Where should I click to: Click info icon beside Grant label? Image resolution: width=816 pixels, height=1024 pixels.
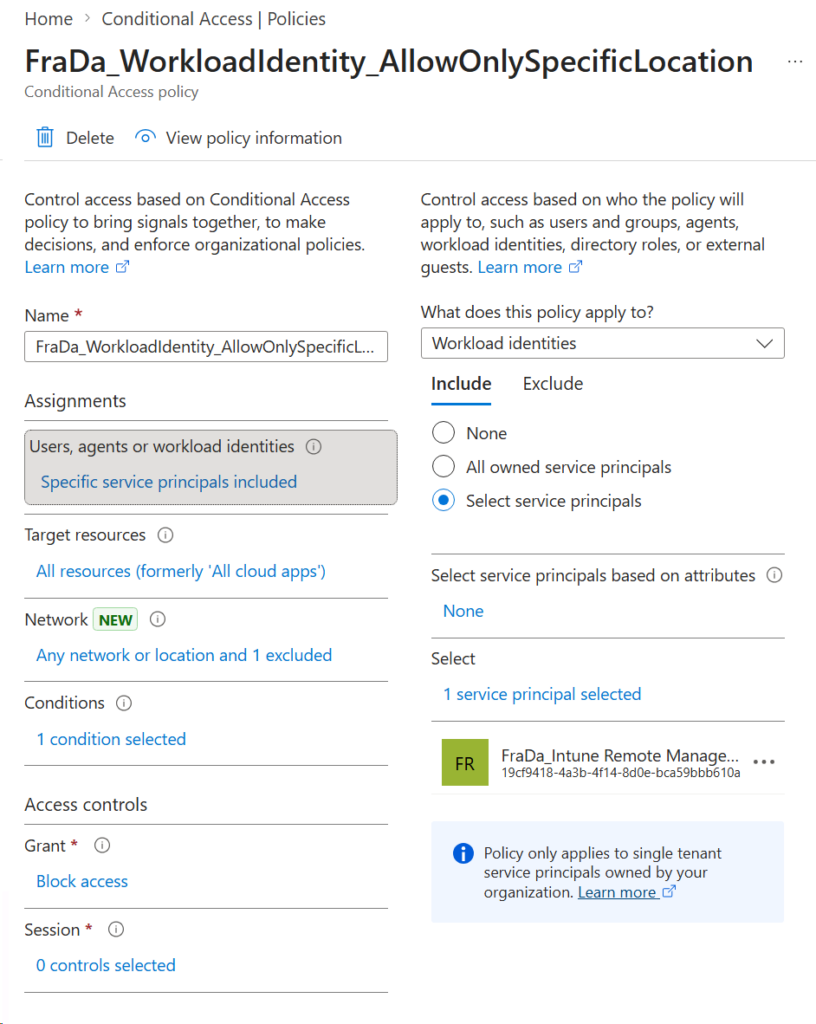coord(102,846)
